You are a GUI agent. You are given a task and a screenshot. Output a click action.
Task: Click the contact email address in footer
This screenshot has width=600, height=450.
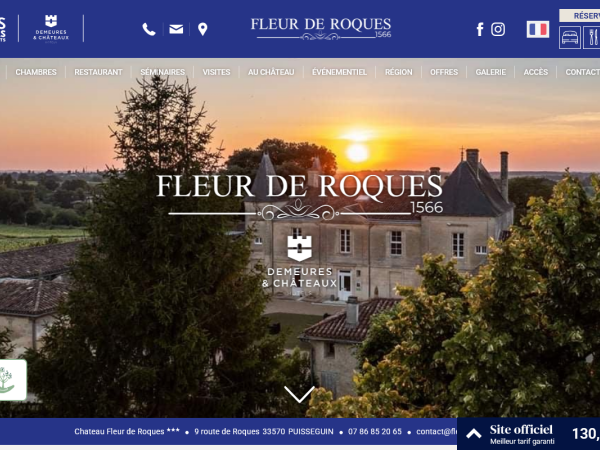(x=437, y=432)
